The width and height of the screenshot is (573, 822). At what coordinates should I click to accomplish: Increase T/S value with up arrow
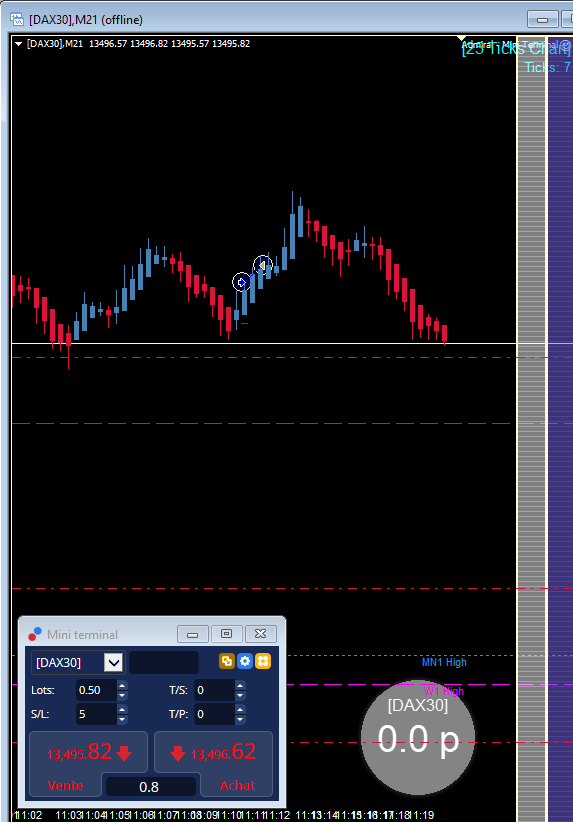[x=240, y=686]
